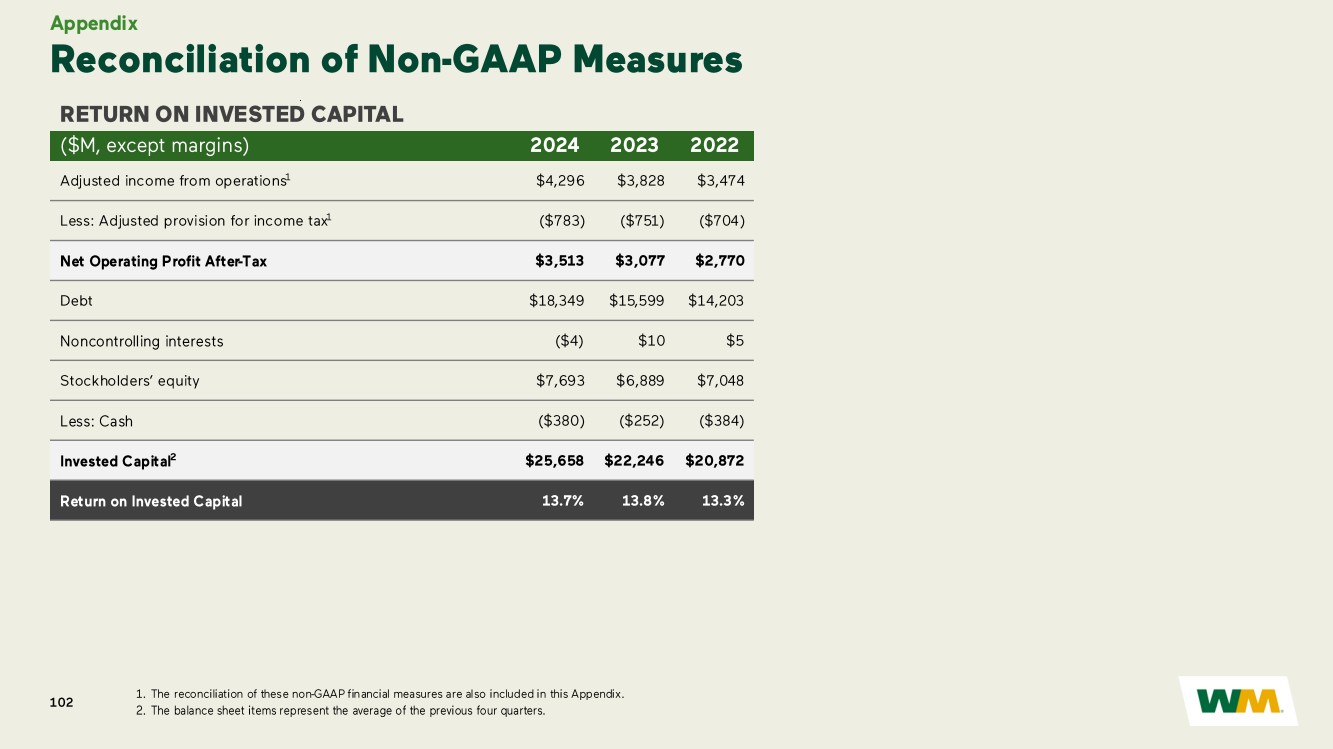Select the 2022 column header
Image resolution: width=1333 pixels, height=749 pixels.
pyautogui.click(x=714, y=145)
